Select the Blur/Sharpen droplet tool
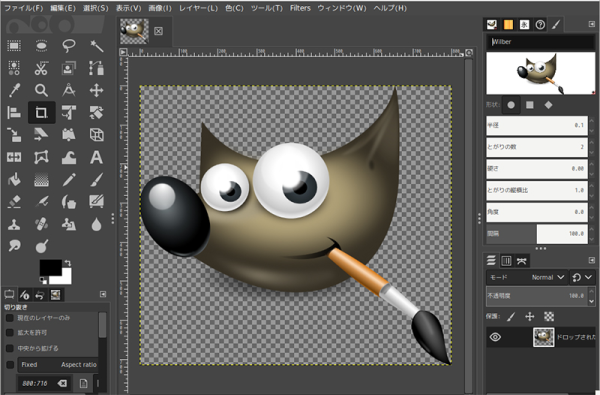 pyautogui.click(x=96, y=224)
